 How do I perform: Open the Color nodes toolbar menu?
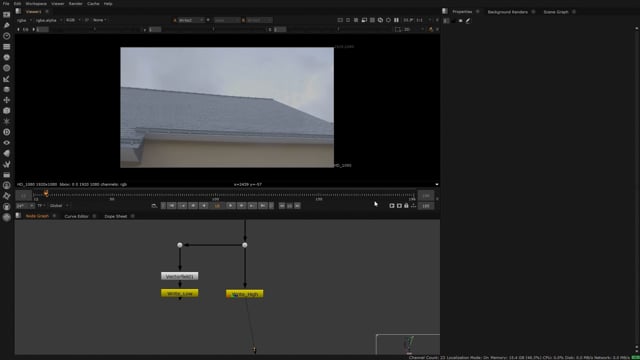coord(7,58)
